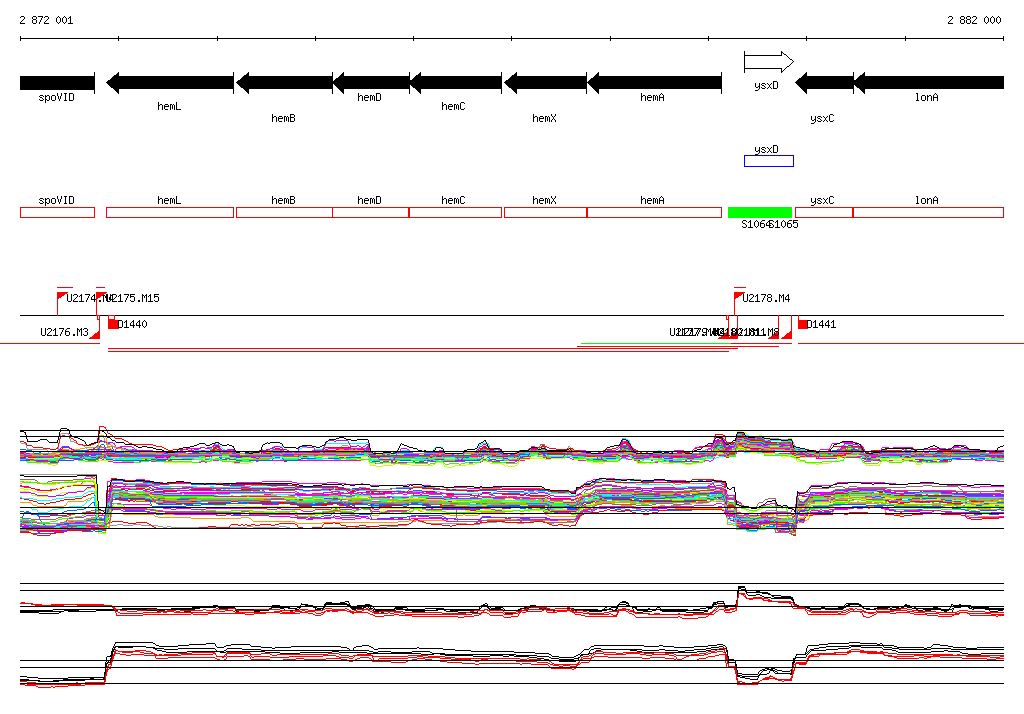
Task: Select the hemL gene arrow
Action: 170,83
